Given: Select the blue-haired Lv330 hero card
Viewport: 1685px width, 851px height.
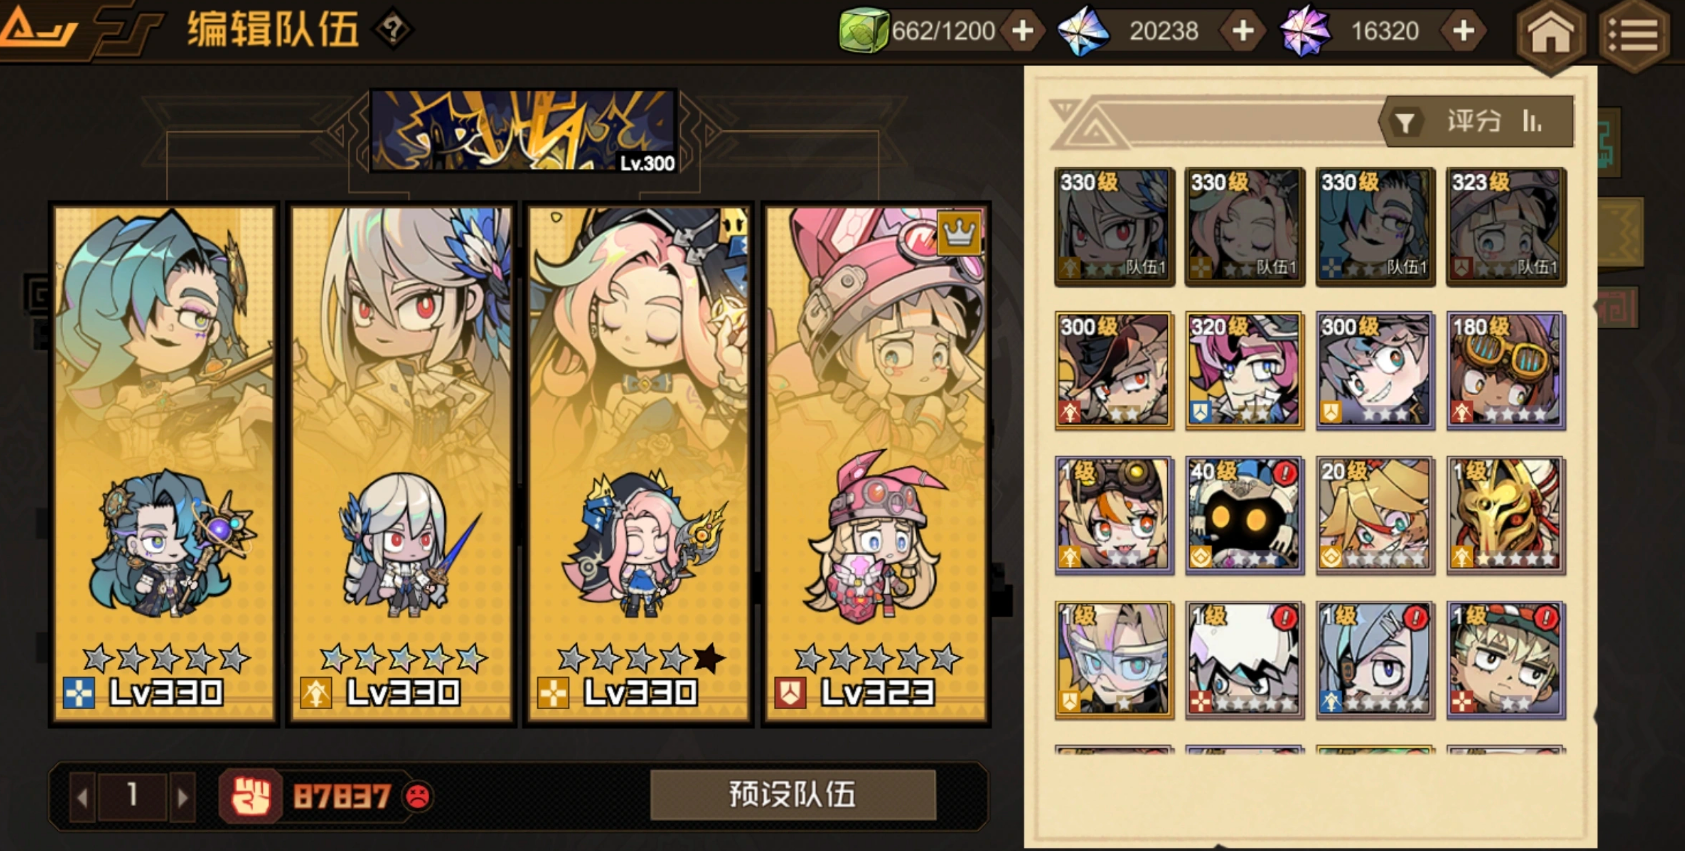Looking at the screenshot, I should tap(164, 463).
